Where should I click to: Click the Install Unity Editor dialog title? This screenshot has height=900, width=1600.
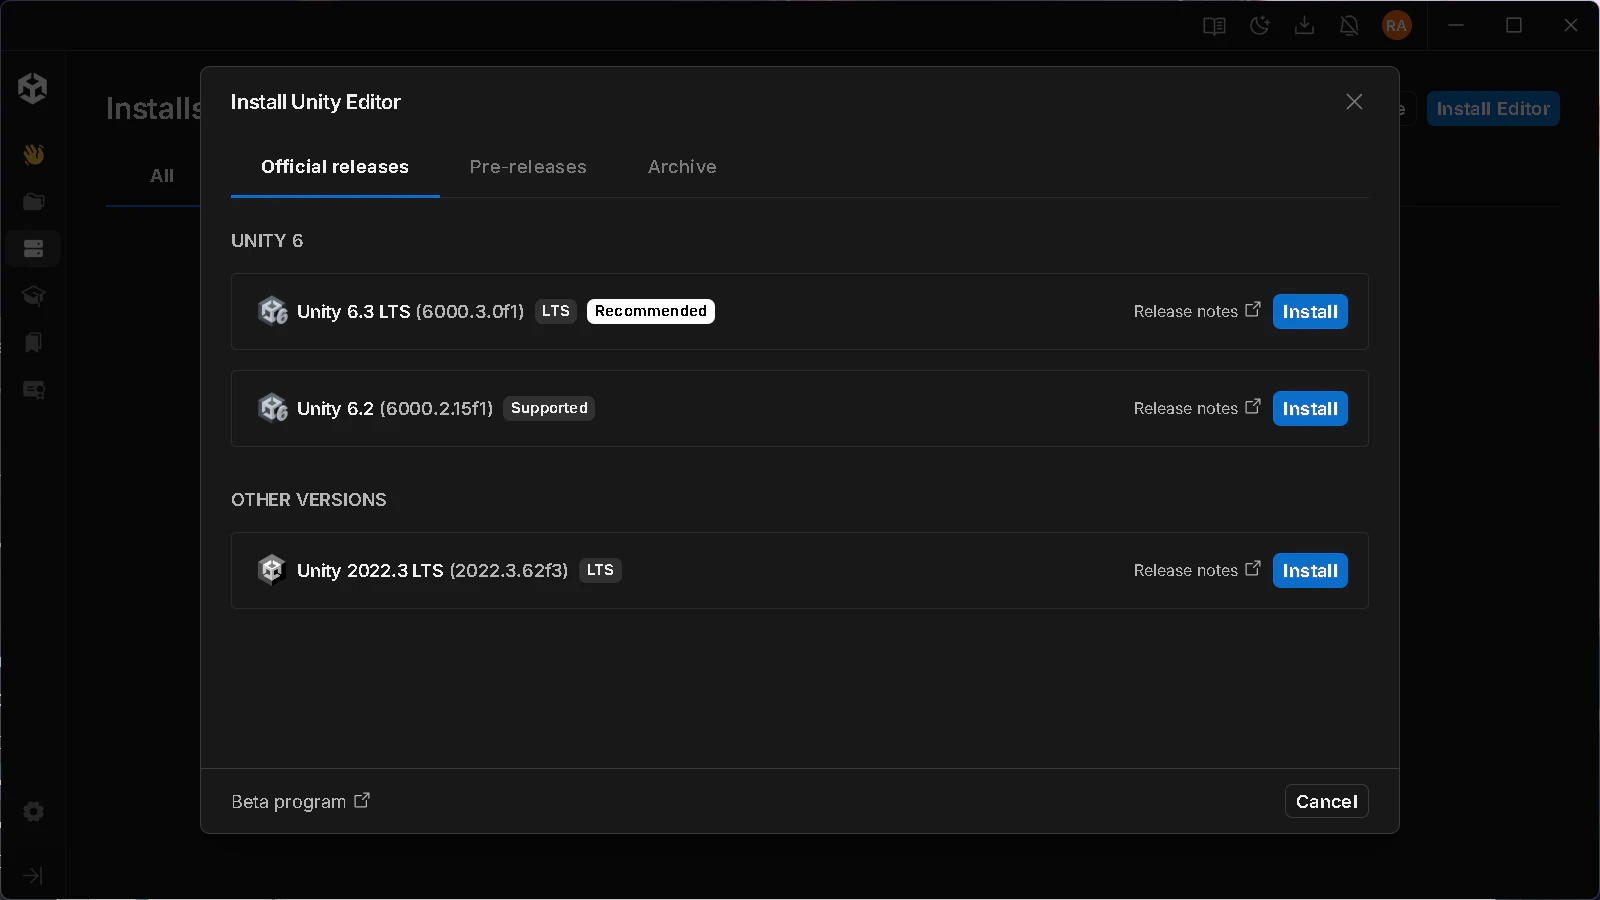pyautogui.click(x=315, y=102)
